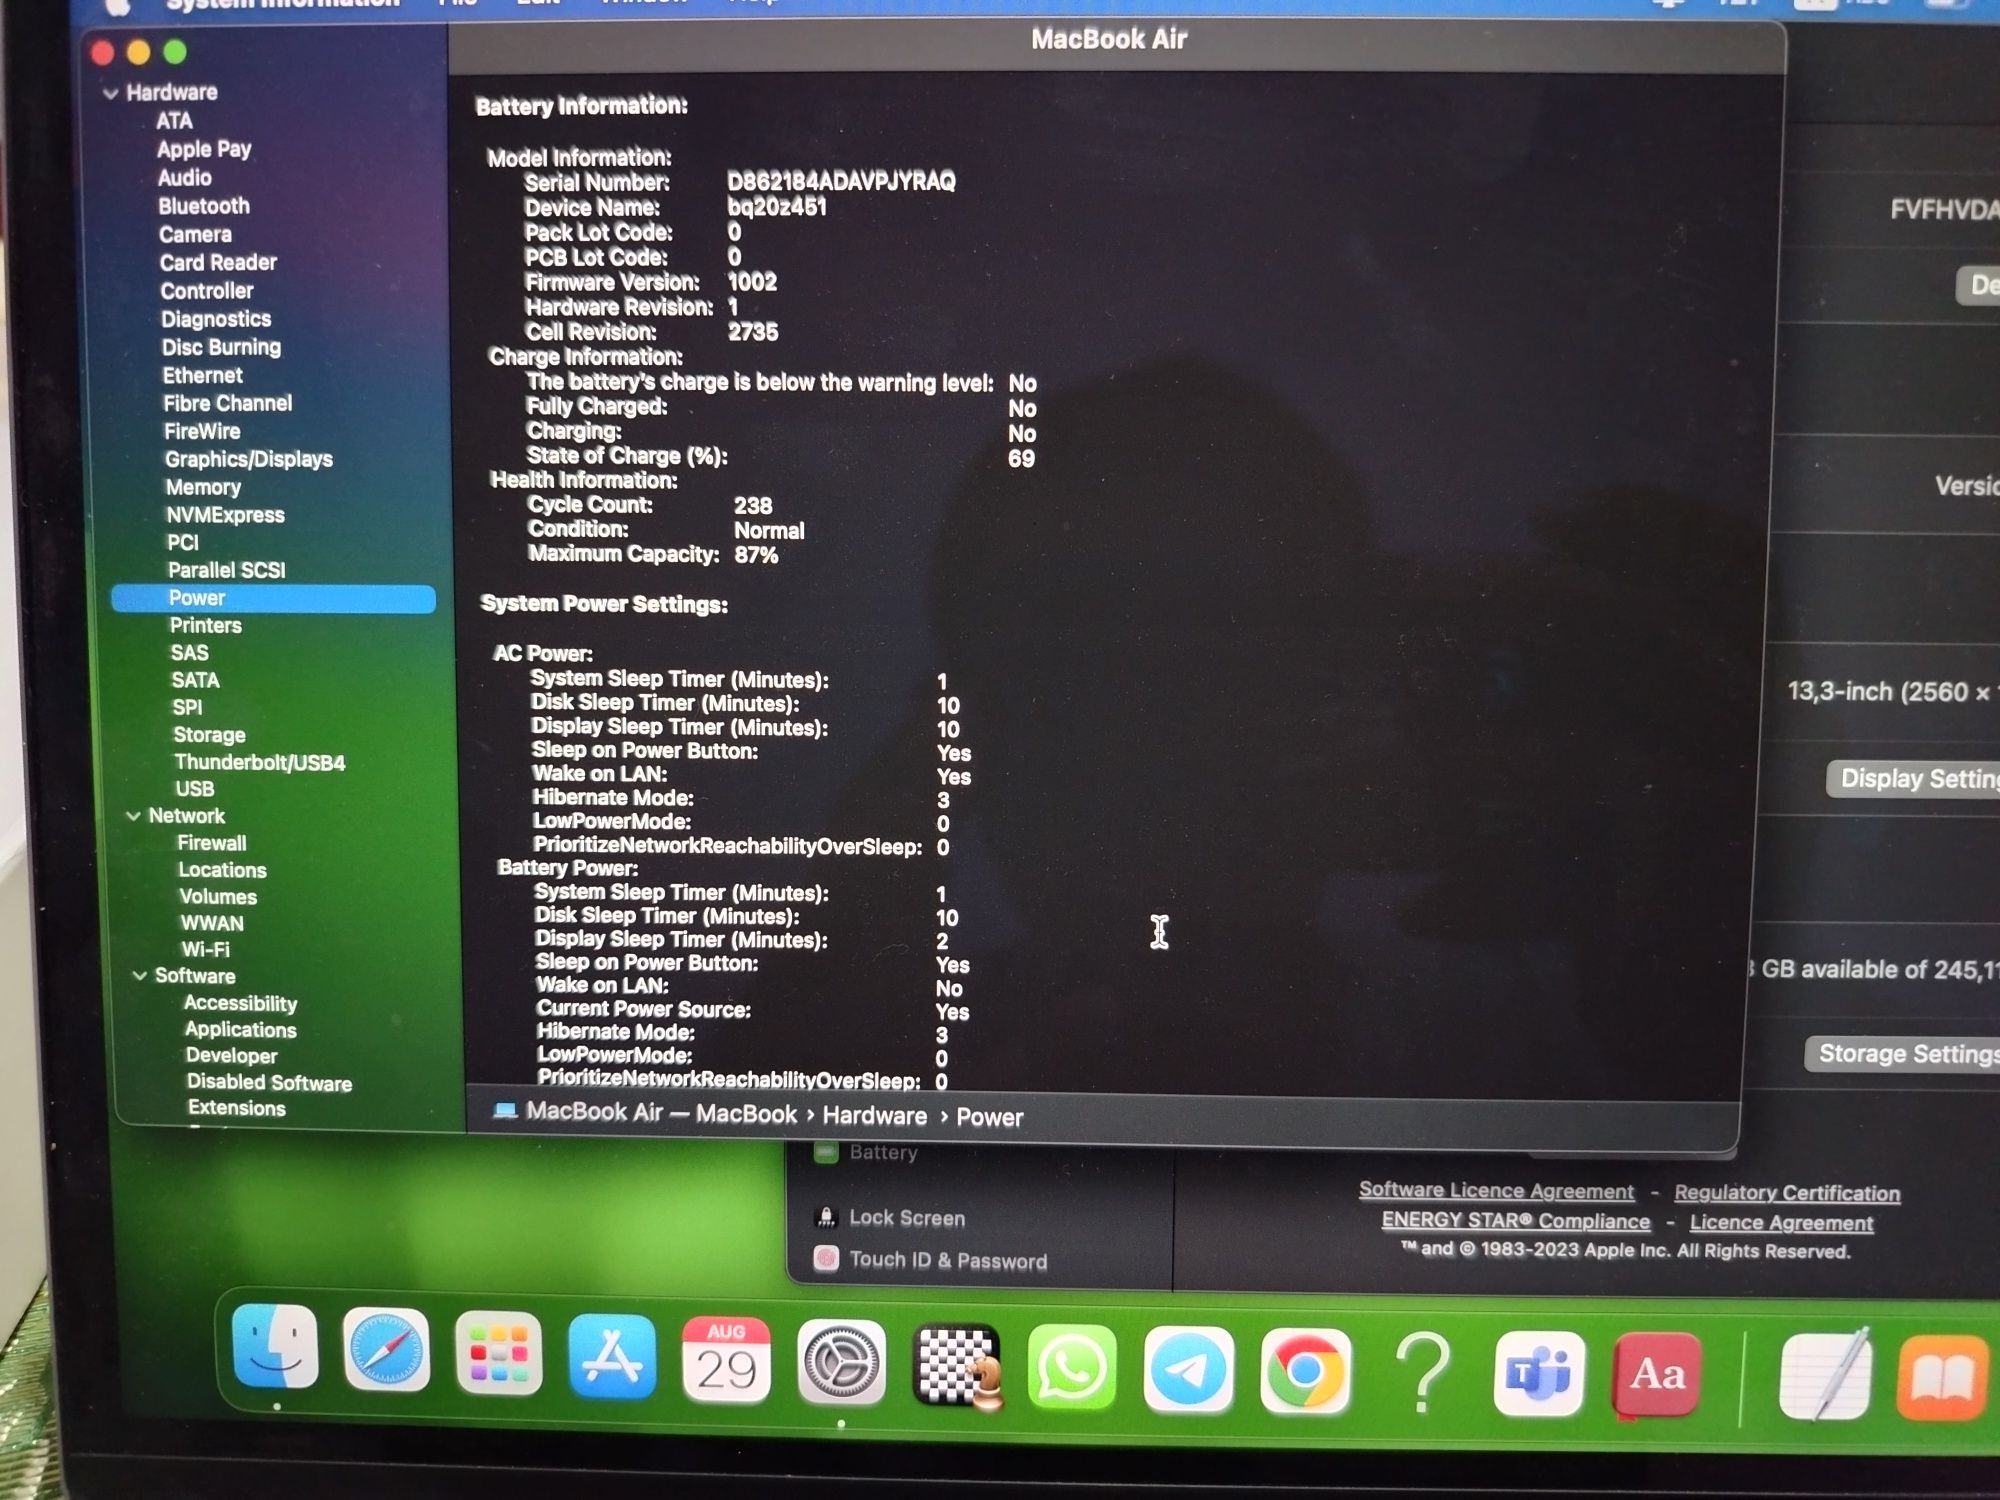Image resolution: width=2000 pixels, height=1500 pixels.
Task: Open the Books app in Dock
Action: (x=1941, y=1377)
